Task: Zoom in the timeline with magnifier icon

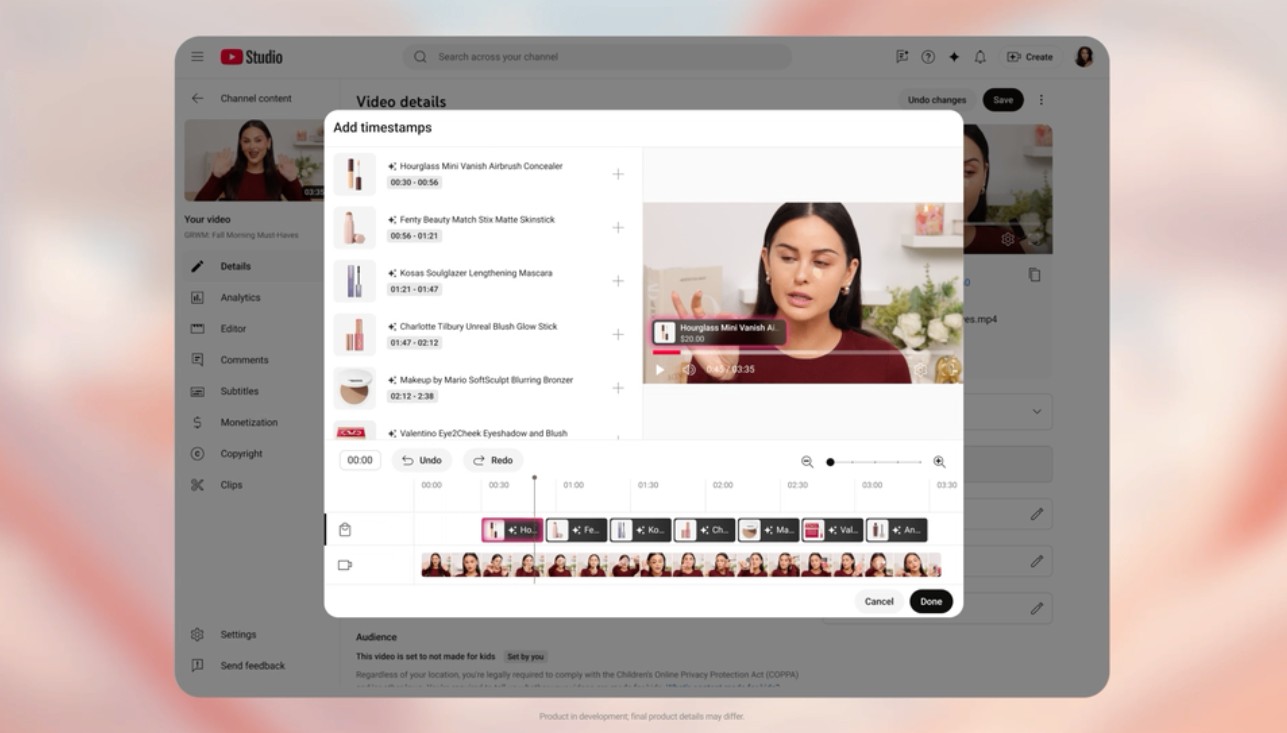Action: [939, 462]
